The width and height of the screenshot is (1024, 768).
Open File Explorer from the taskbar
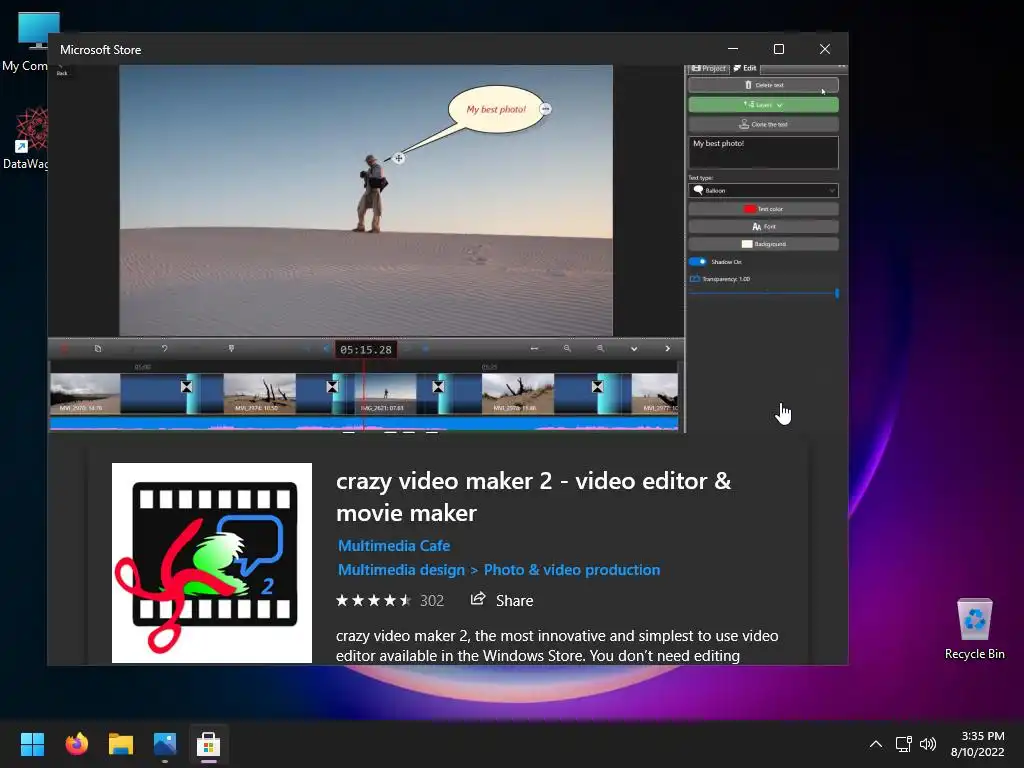click(x=121, y=744)
